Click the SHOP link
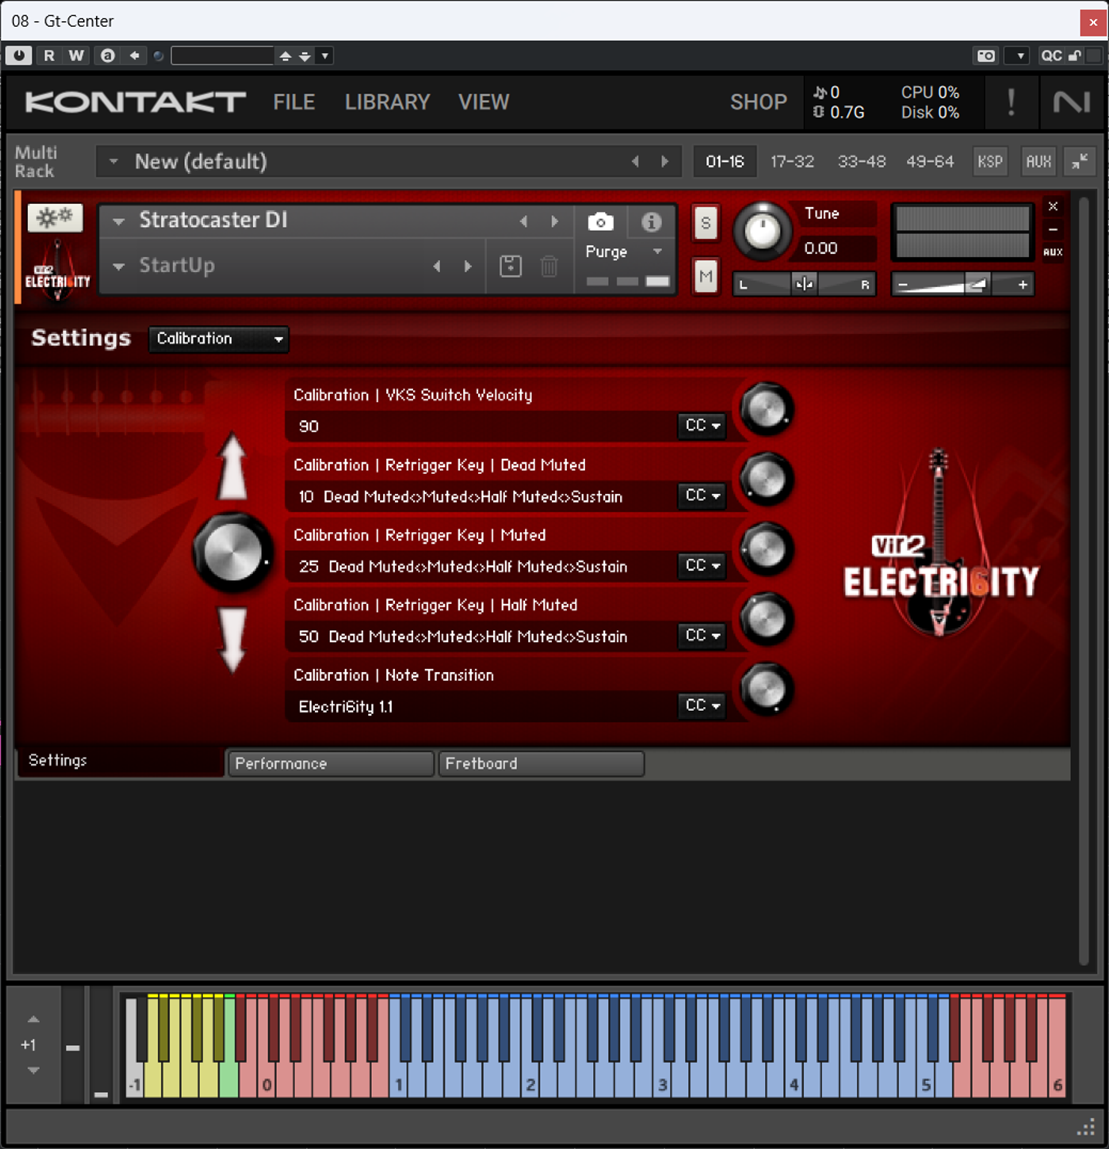 pyautogui.click(x=758, y=102)
